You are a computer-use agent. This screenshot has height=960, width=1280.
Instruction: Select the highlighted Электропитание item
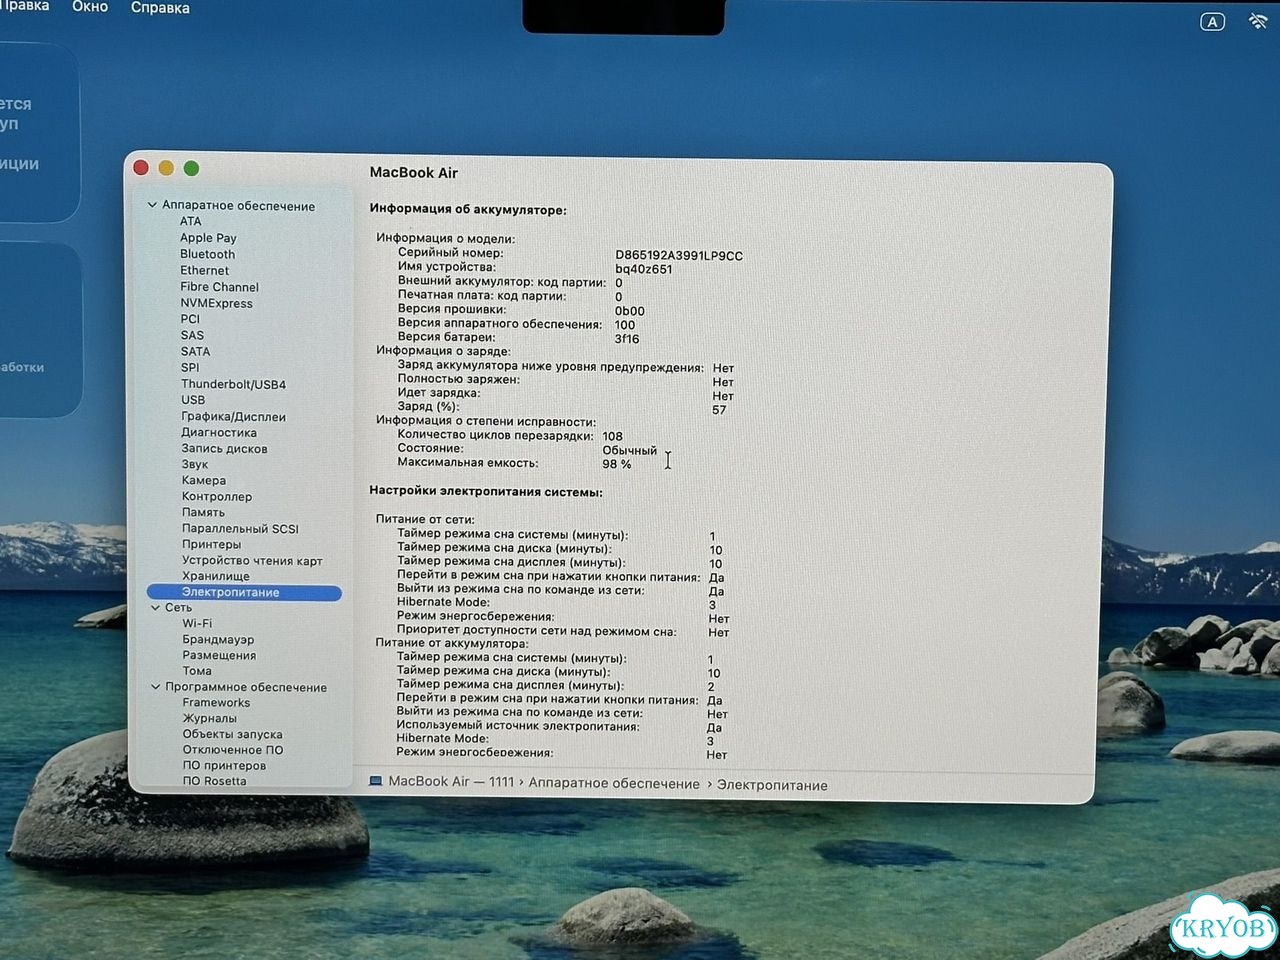[x=244, y=592]
